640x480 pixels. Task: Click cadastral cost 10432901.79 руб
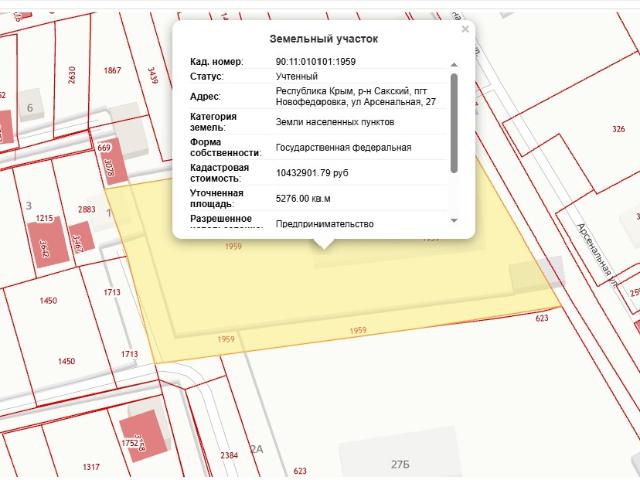click(312, 173)
